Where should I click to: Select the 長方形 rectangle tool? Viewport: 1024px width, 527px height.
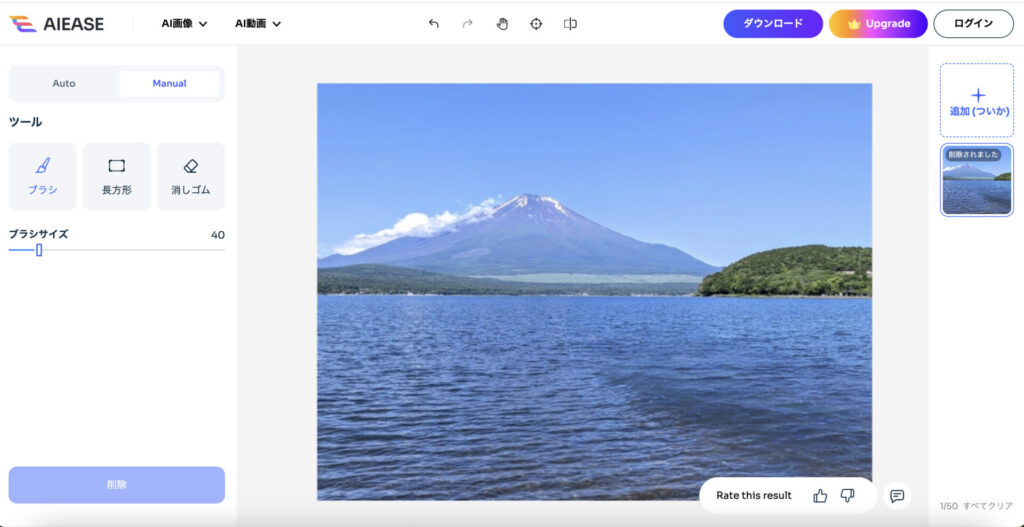pyautogui.click(x=117, y=176)
